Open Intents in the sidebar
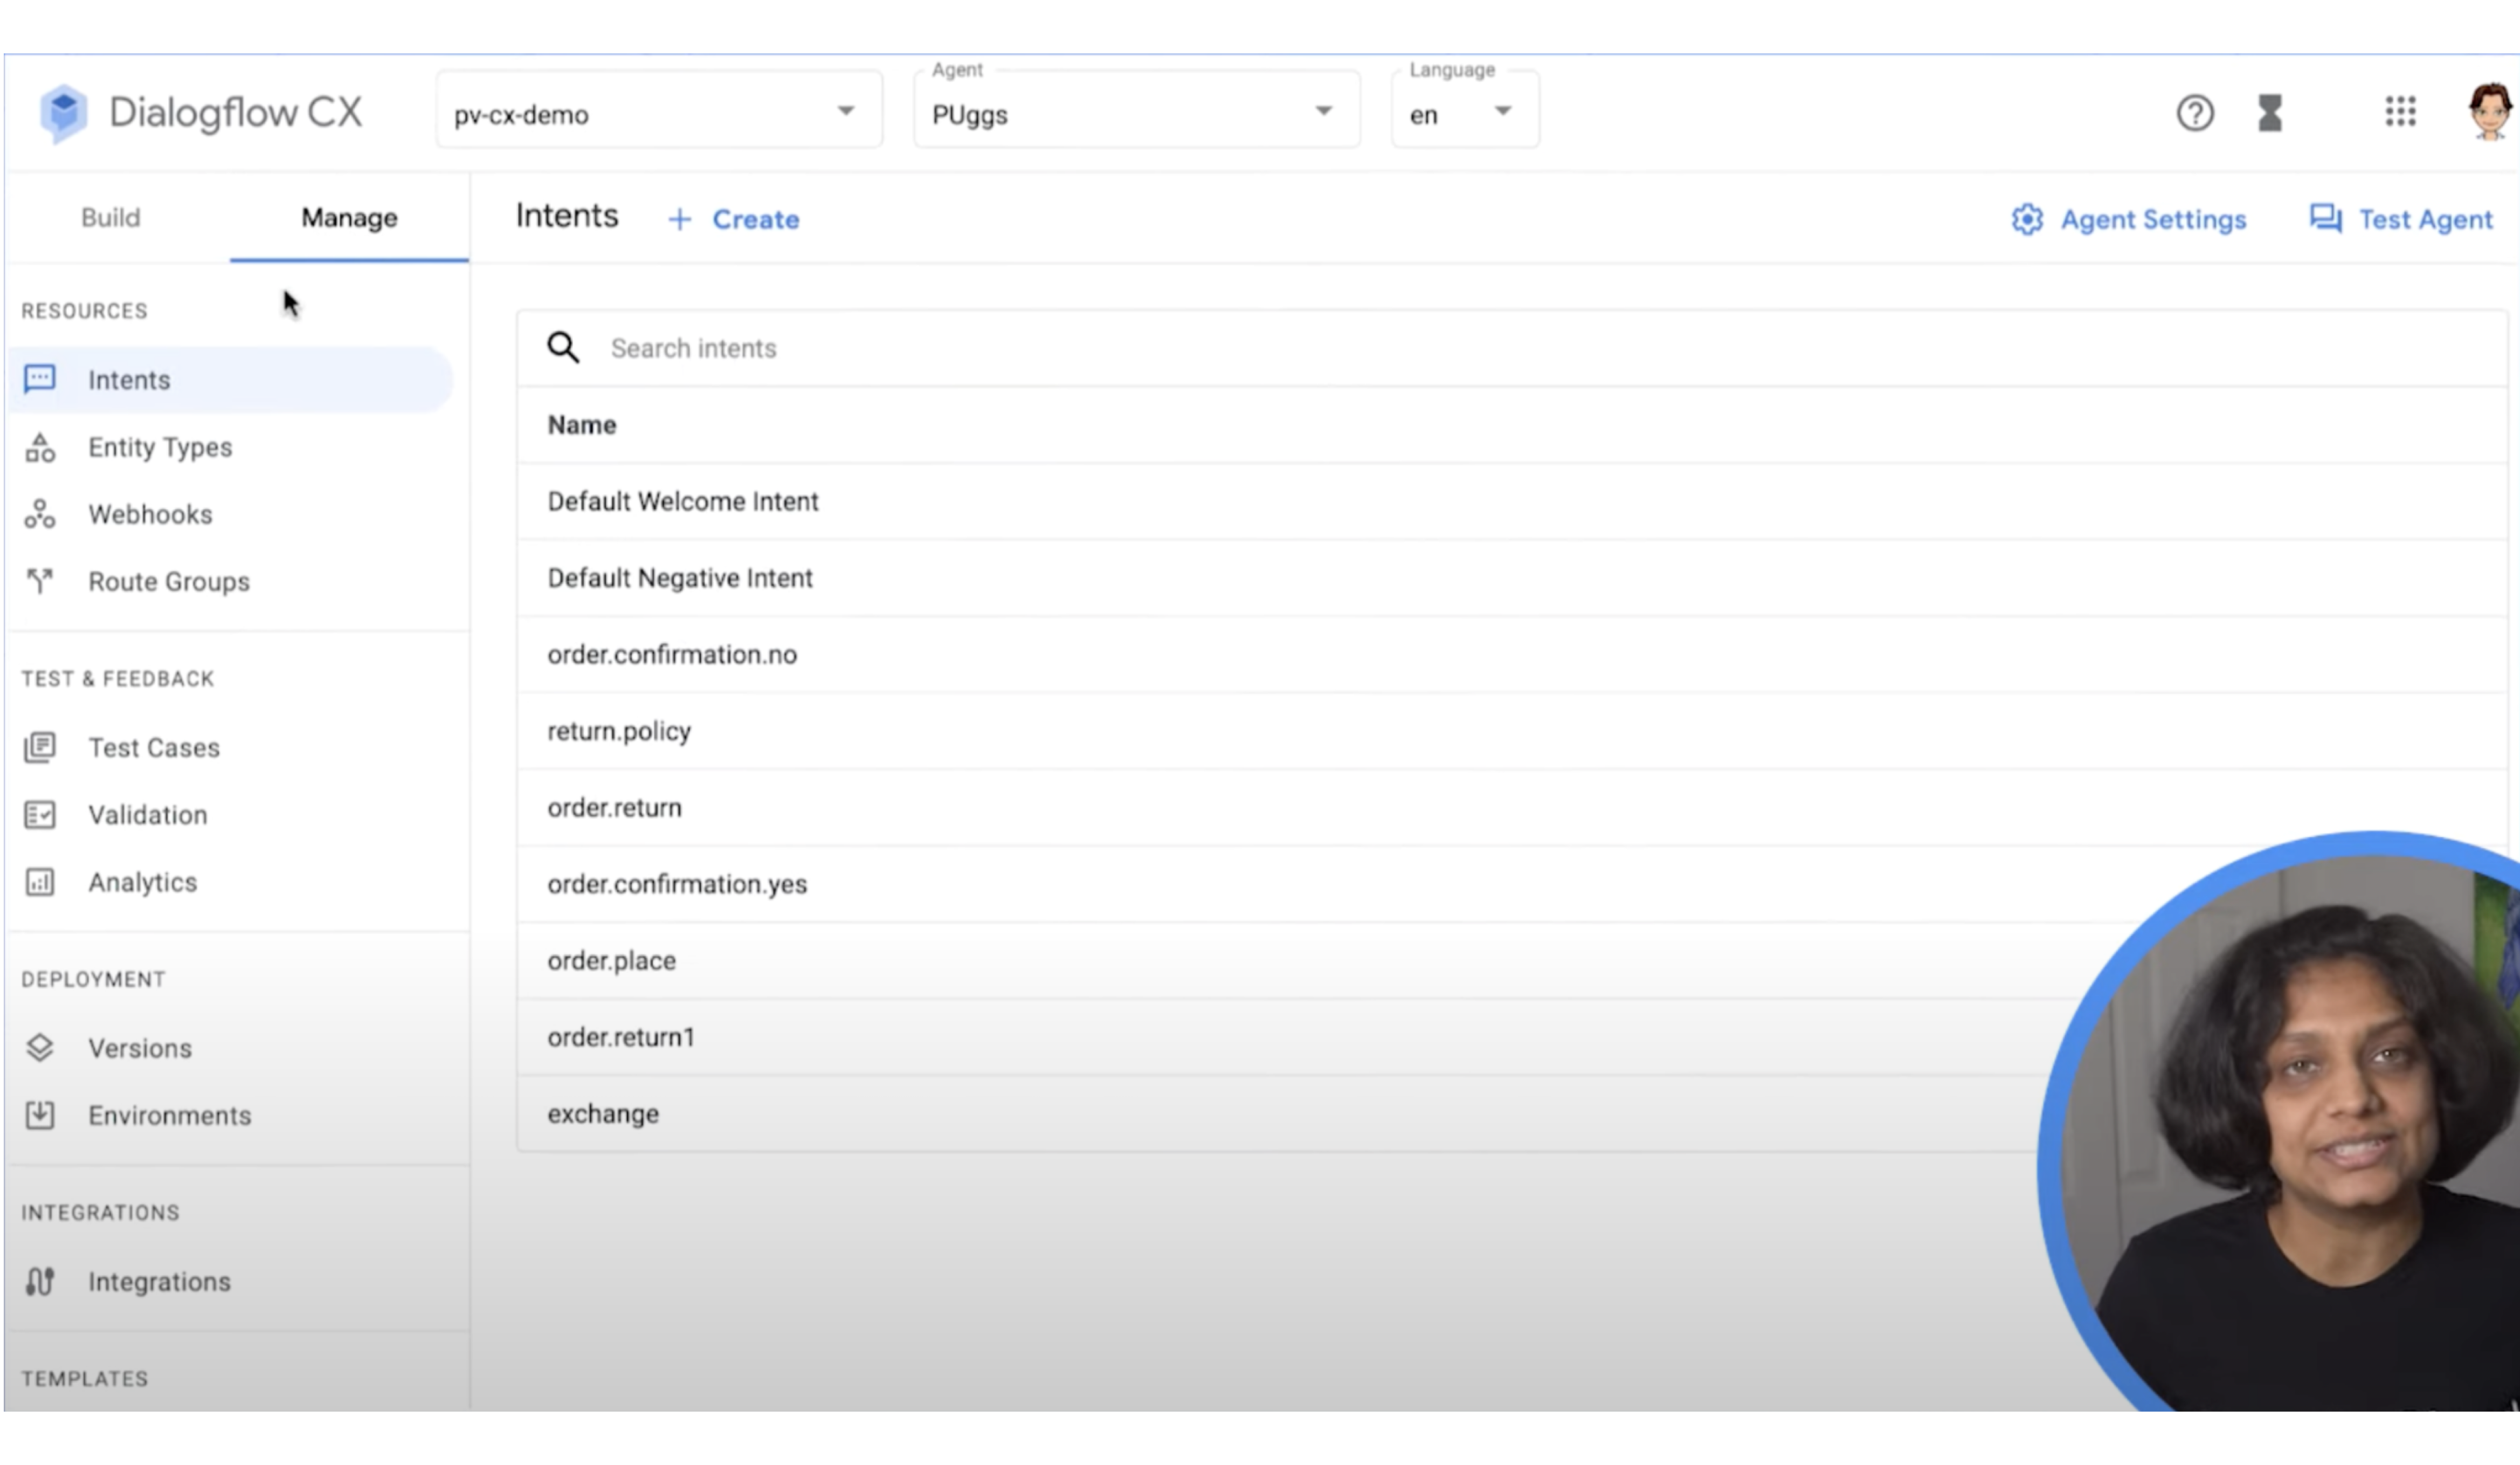The image size is (2520, 1465). (x=231, y=379)
